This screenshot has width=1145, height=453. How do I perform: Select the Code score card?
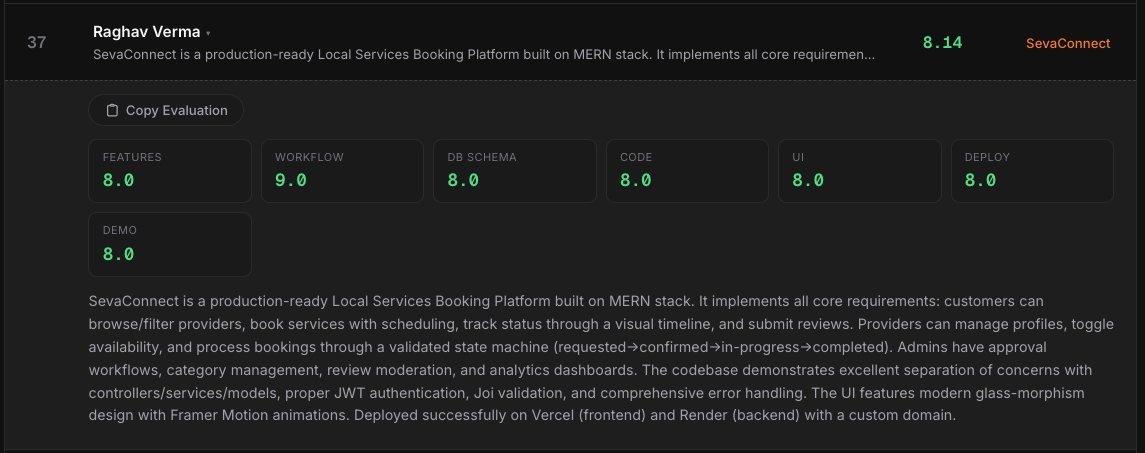click(687, 171)
